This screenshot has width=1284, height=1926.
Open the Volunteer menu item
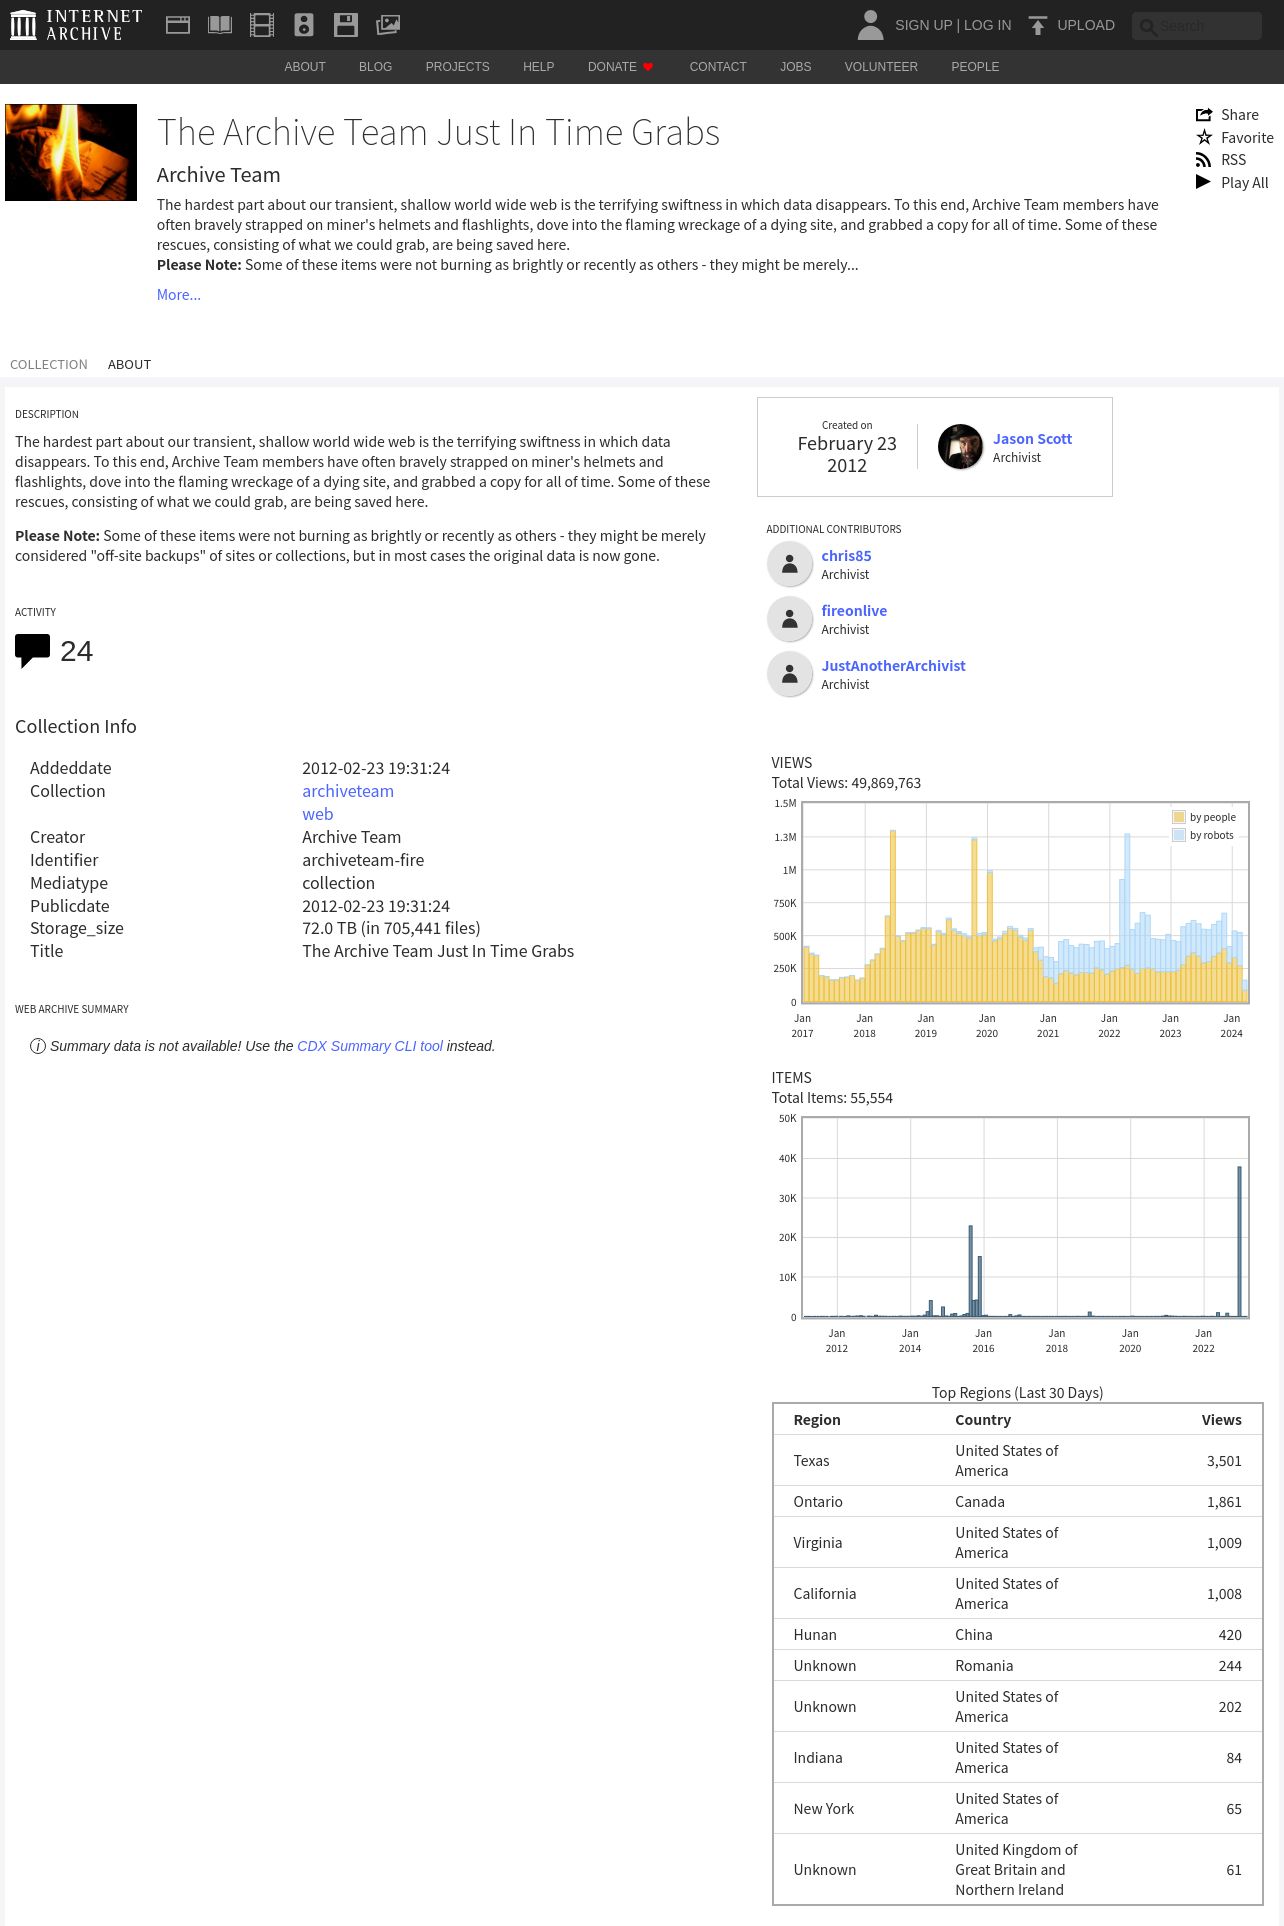881,67
